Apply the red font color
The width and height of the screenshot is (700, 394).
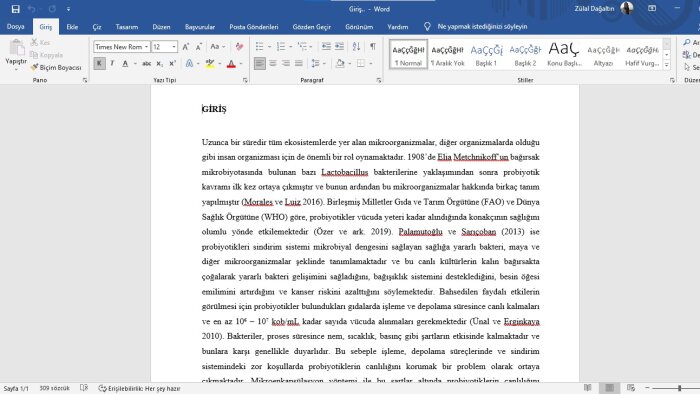coord(231,63)
